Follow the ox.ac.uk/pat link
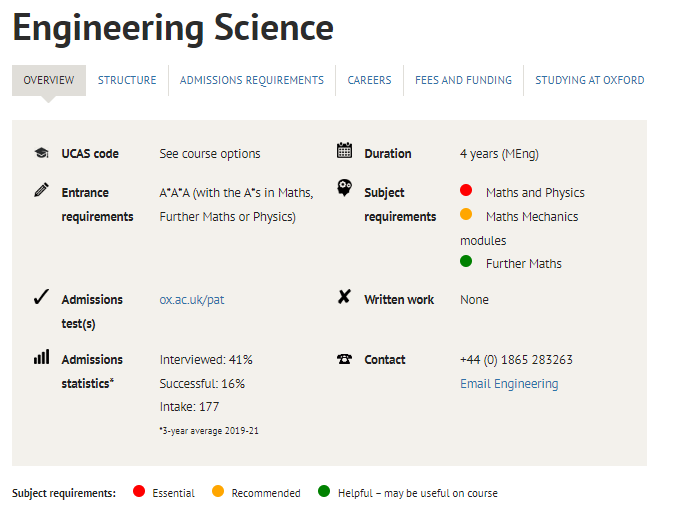 (x=192, y=300)
